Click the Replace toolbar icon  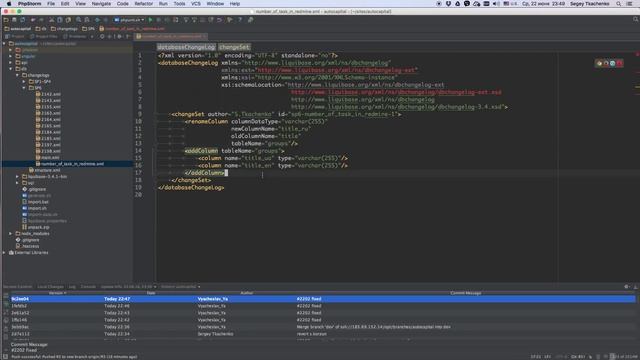pos(87,20)
